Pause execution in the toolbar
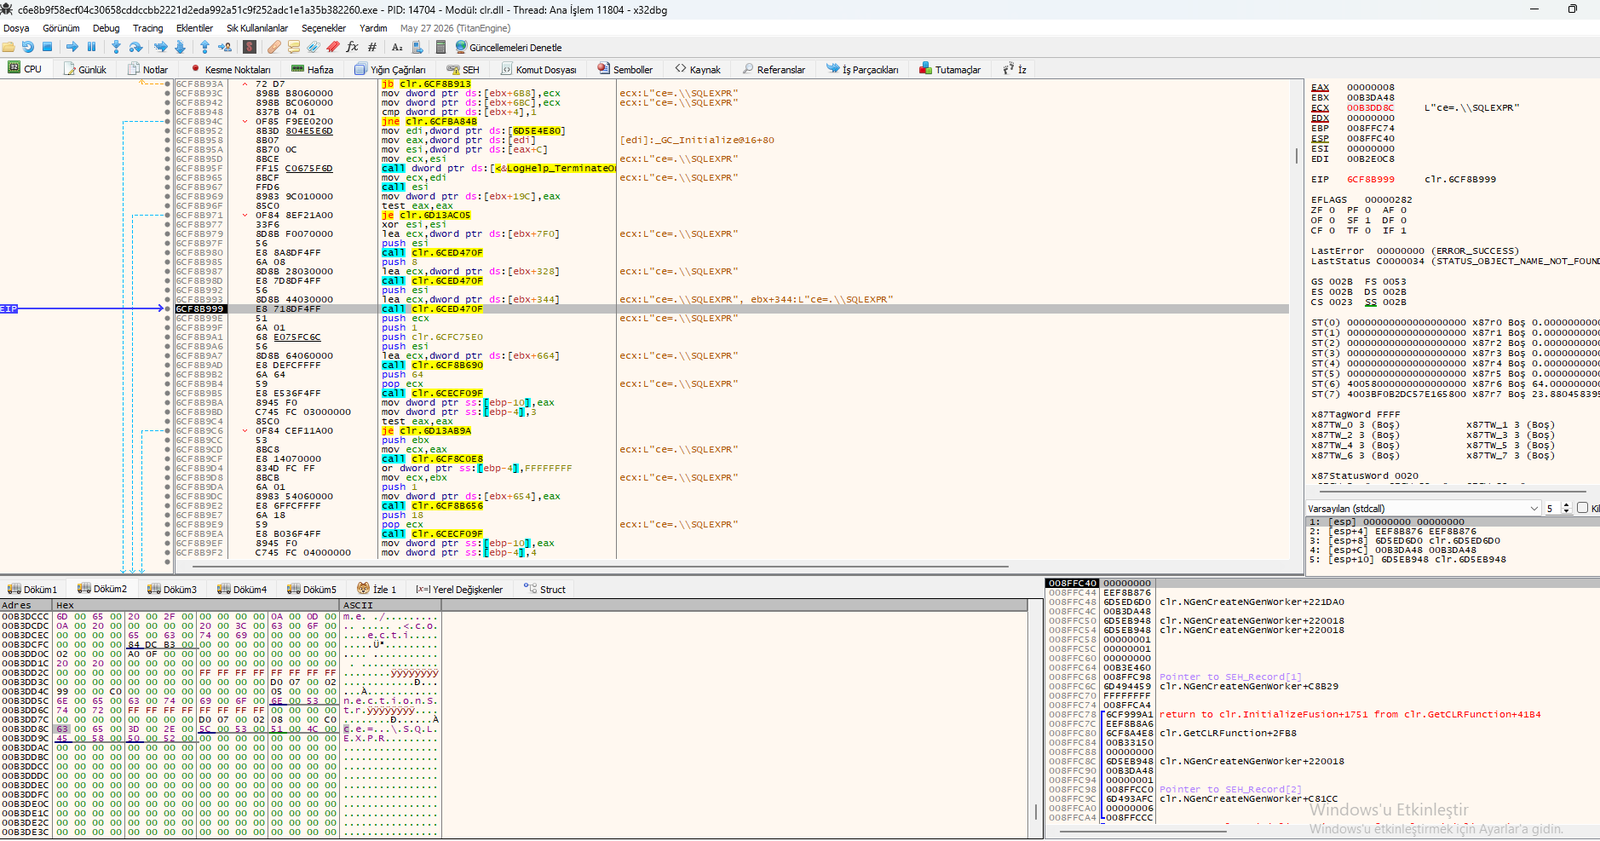Screen dimensions: 1600x841 [91, 47]
